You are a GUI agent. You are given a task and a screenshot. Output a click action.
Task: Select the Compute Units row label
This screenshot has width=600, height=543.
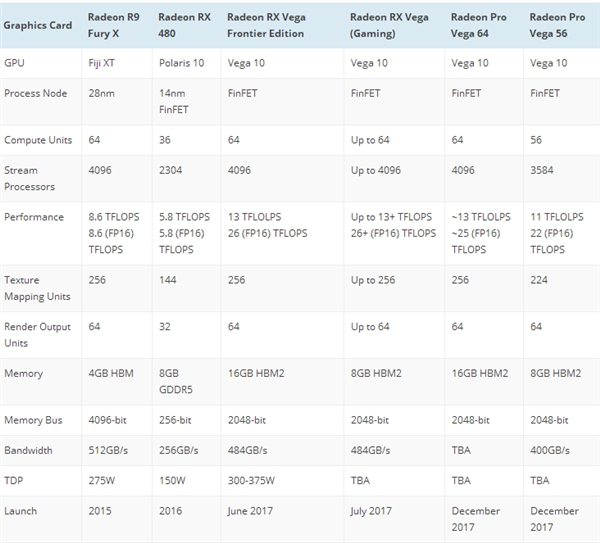[37, 140]
